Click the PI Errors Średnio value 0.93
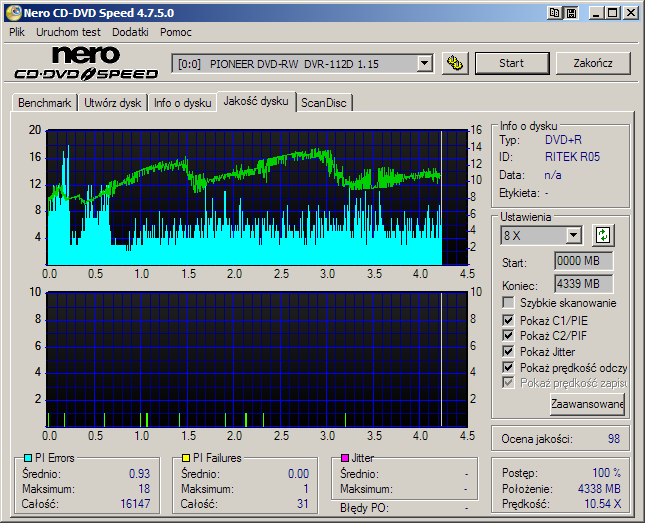 point(140,474)
